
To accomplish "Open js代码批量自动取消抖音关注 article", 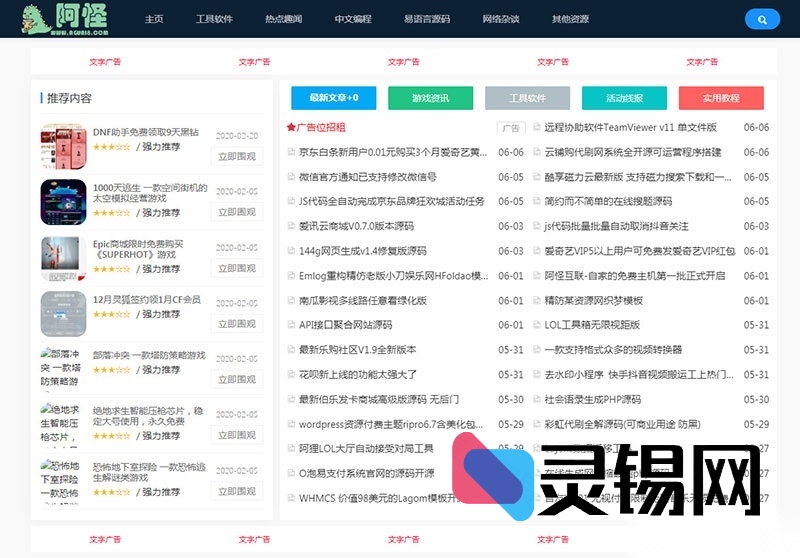I will pyautogui.click(x=616, y=226).
